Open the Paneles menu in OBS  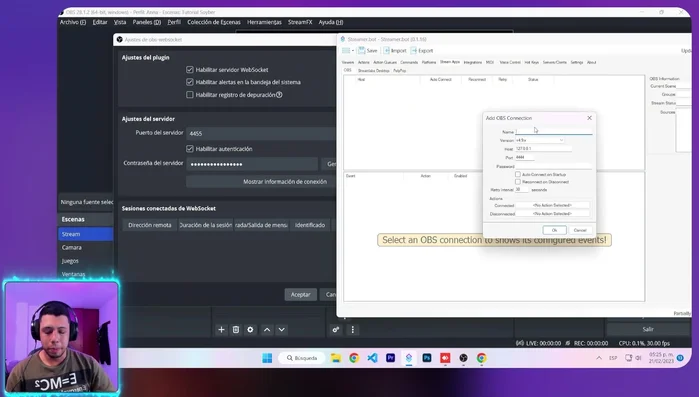tap(147, 22)
